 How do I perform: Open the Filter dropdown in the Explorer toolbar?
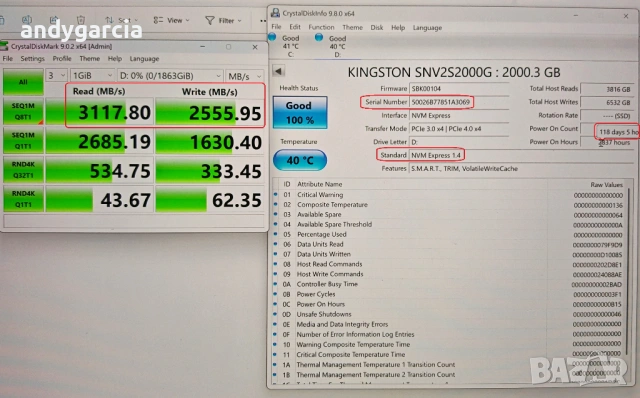coord(223,20)
